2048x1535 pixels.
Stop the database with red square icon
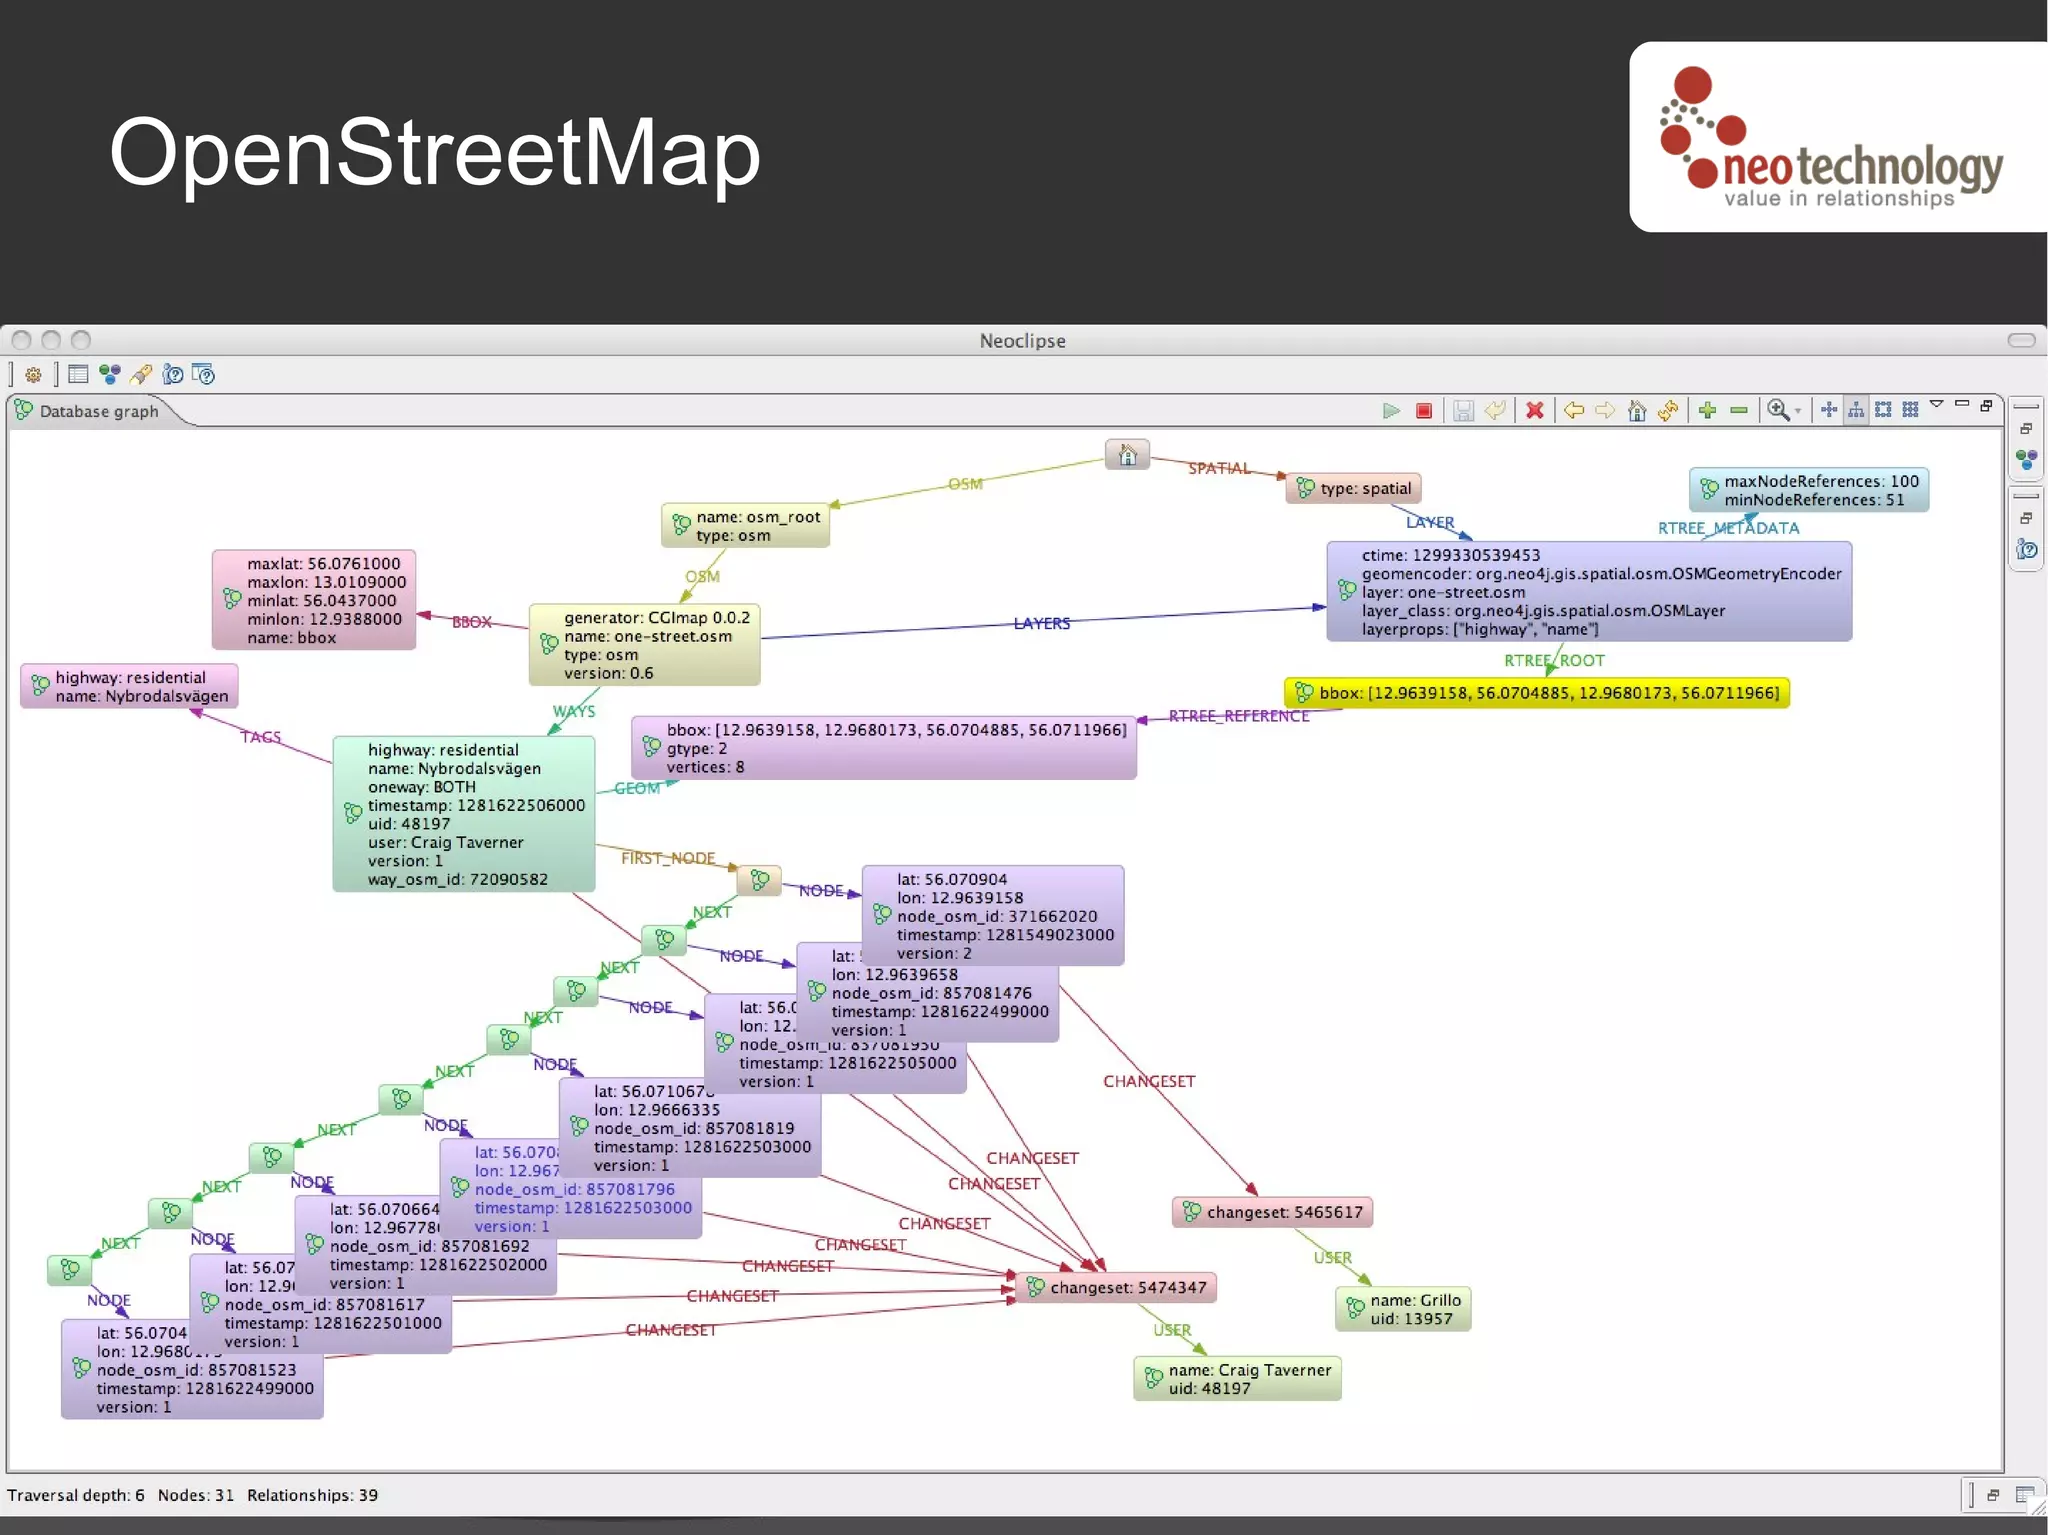point(1424,410)
